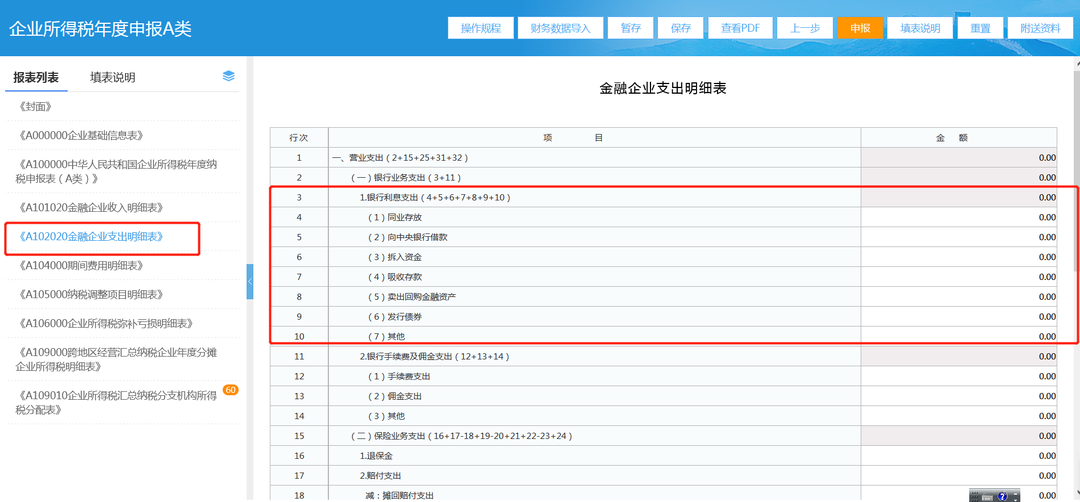
Task: Click the layers stack icon in sidebar
Action: [229, 76]
